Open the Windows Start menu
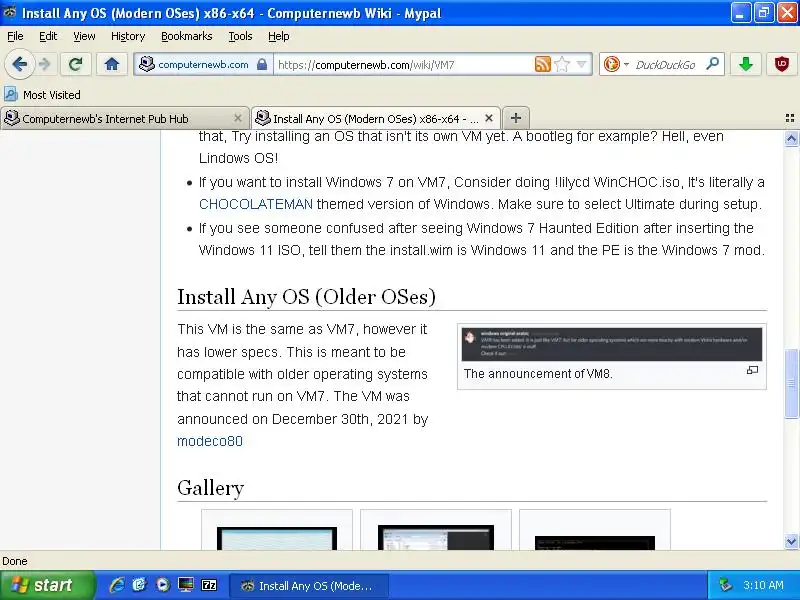The image size is (800, 600). (47, 585)
